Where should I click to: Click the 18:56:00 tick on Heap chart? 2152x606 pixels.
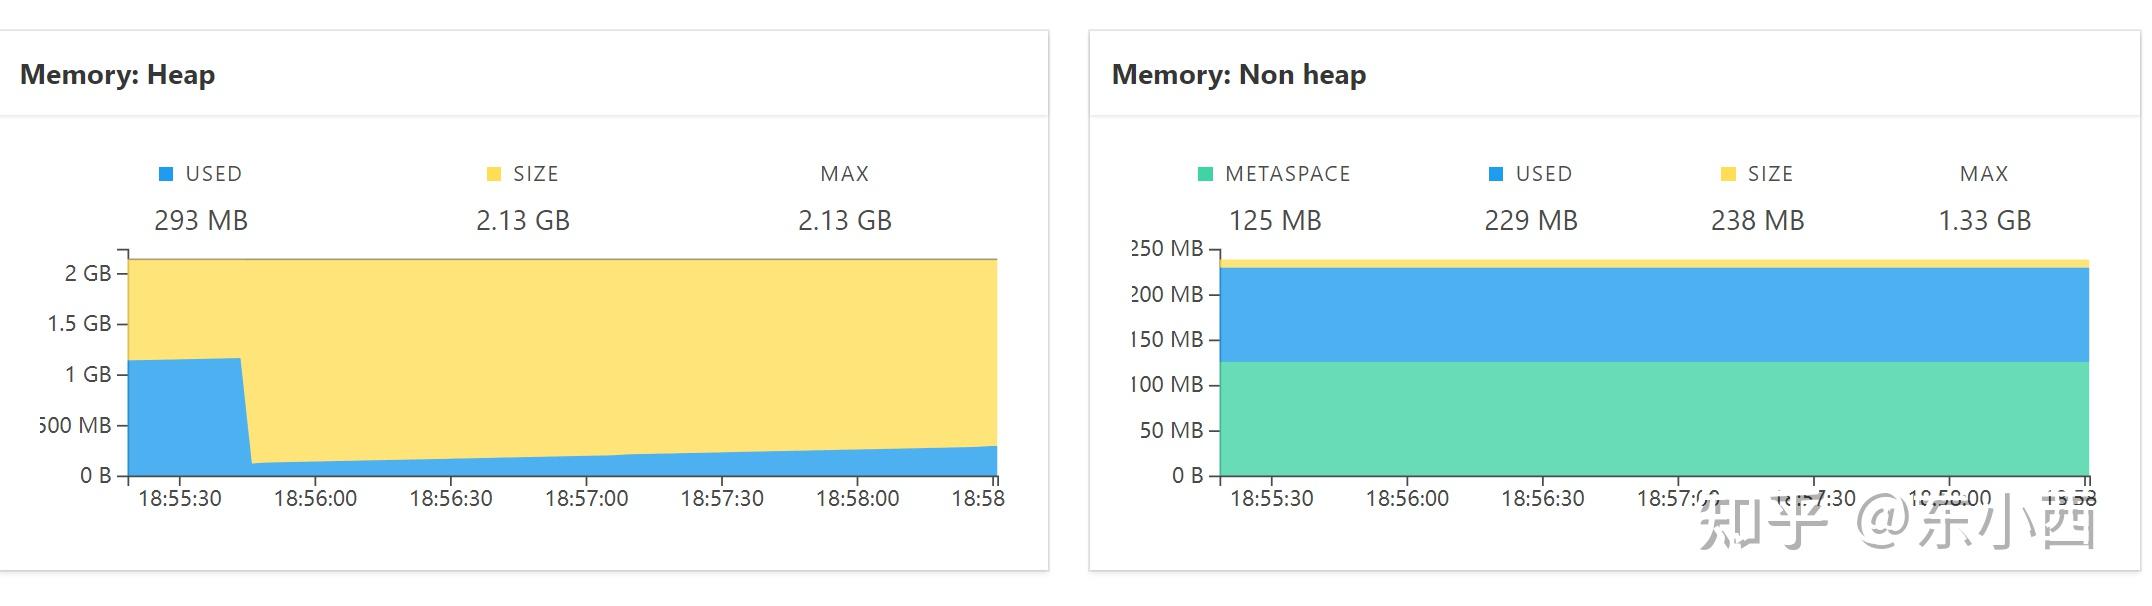tap(315, 498)
